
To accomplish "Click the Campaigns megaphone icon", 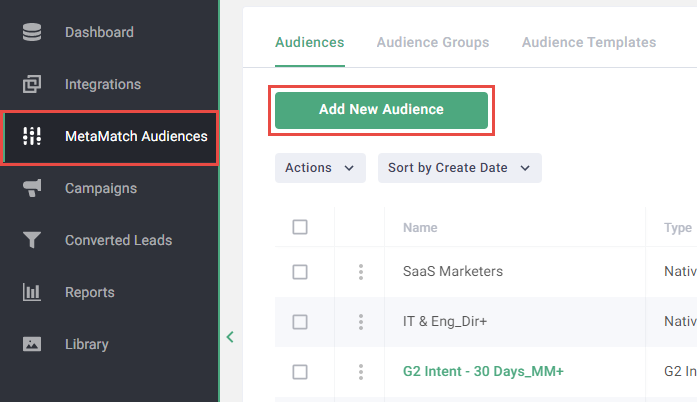I will click(32, 188).
